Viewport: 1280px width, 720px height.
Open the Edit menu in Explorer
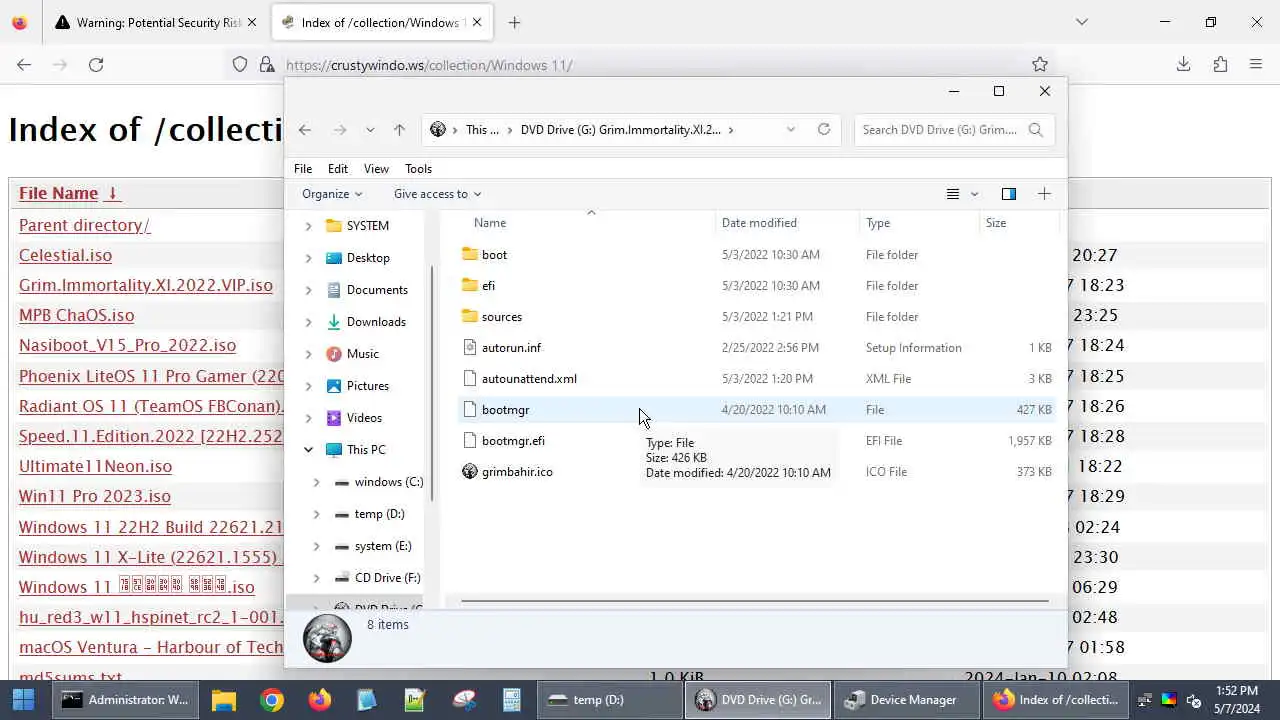pyautogui.click(x=338, y=168)
